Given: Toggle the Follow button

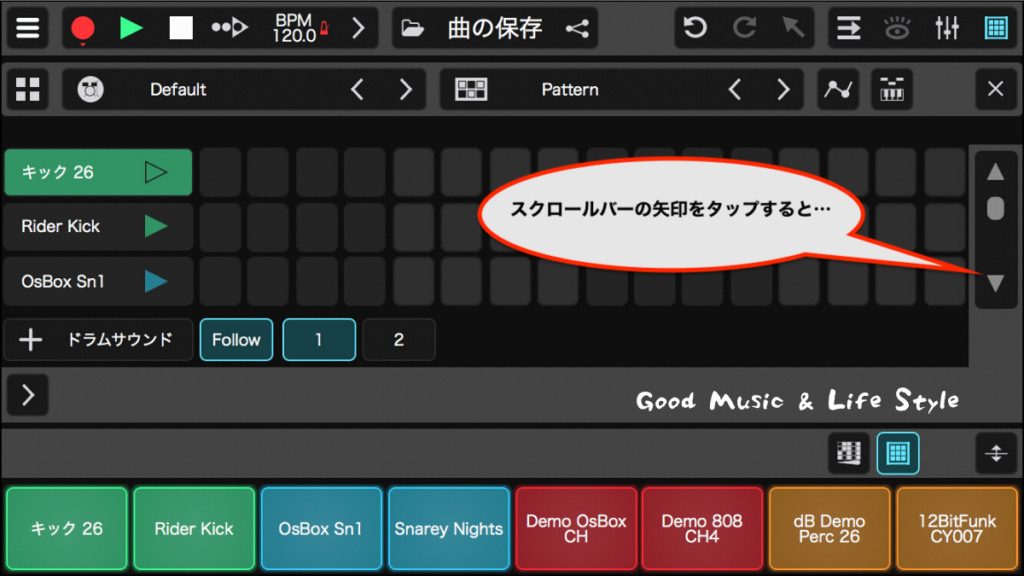Looking at the screenshot, I should pos(236,340).
